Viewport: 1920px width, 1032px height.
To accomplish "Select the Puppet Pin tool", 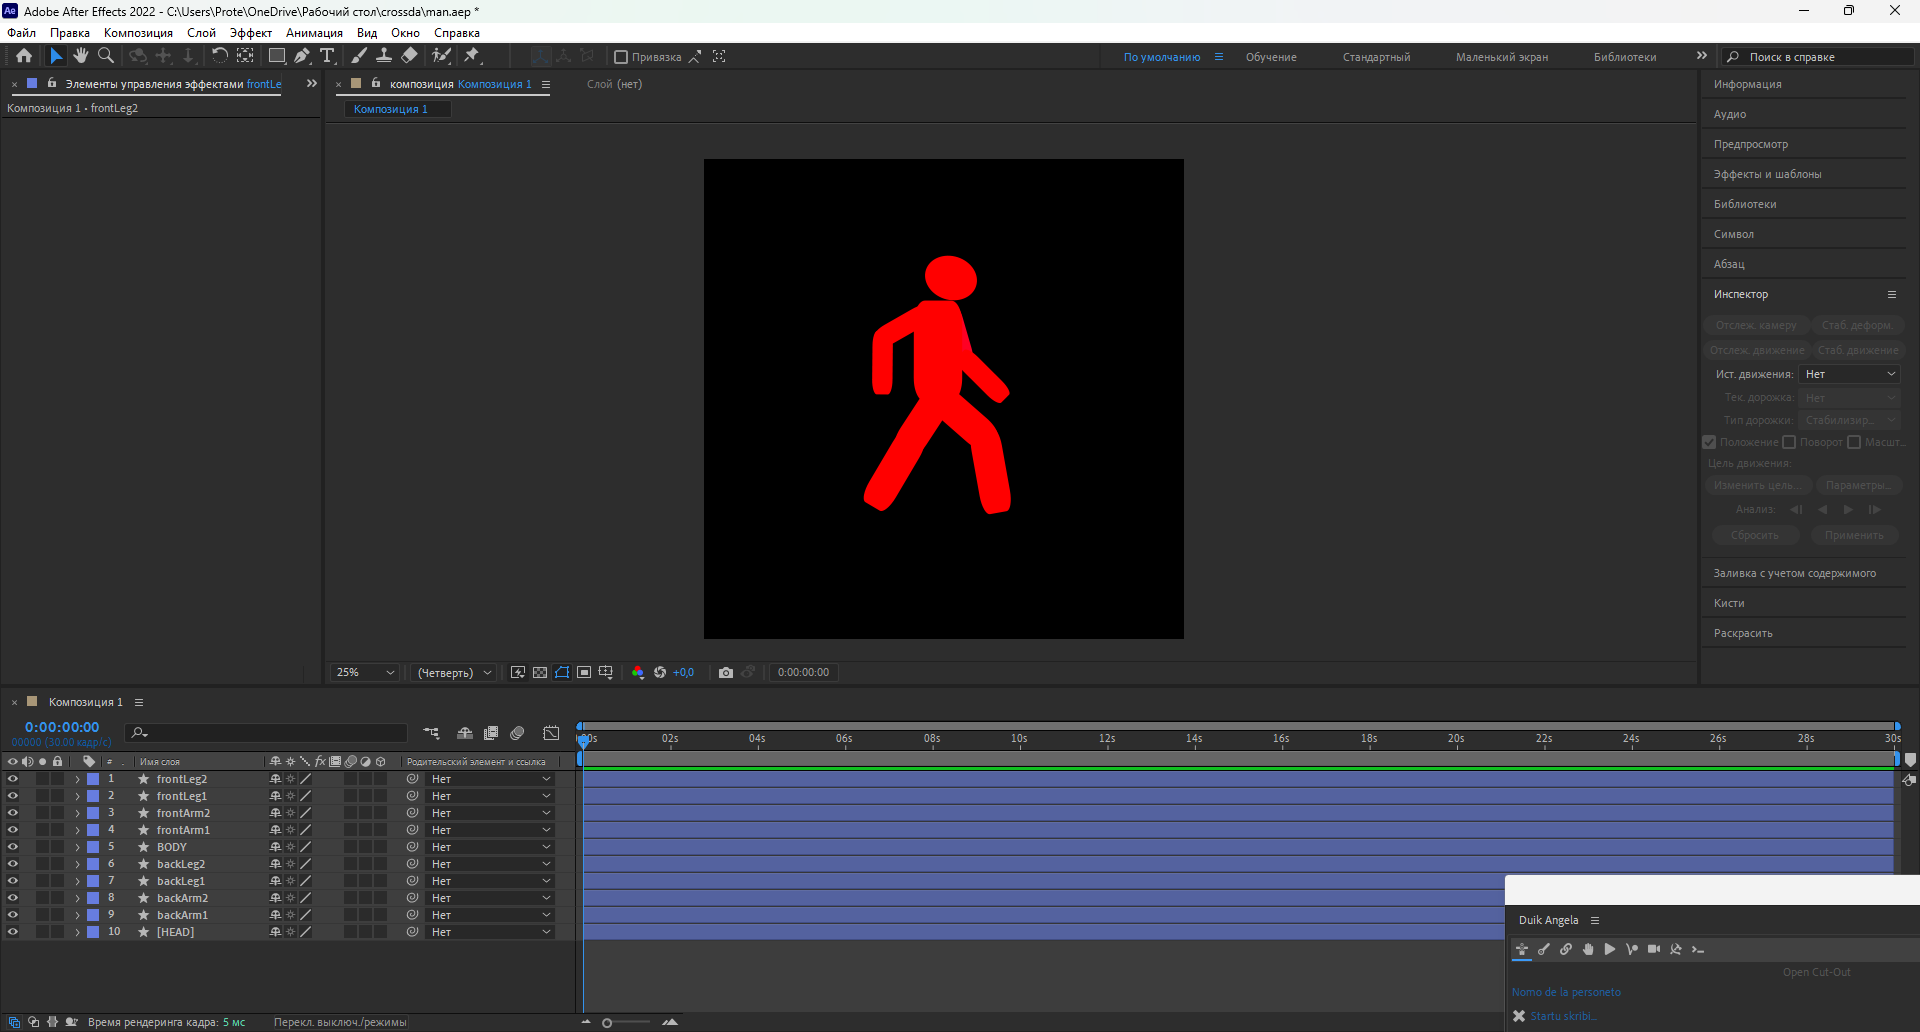I will tap(472, 56).
